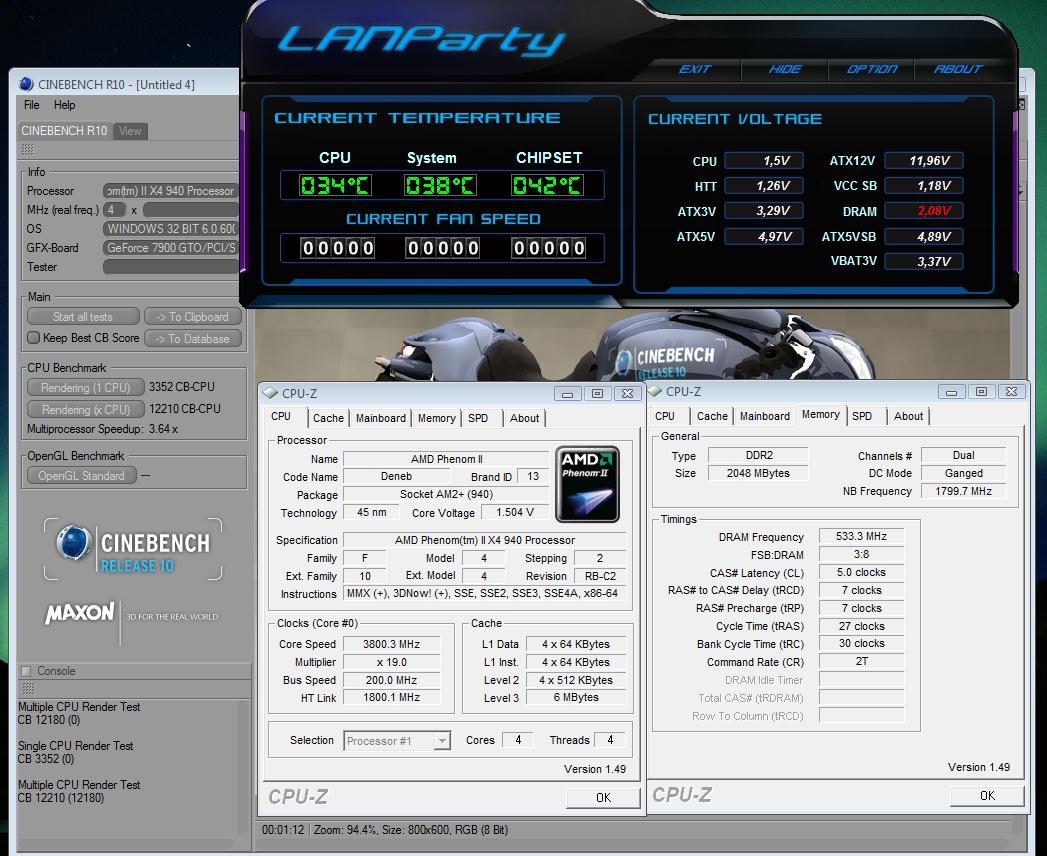Open the File menu in Cinebench
This screenshot has height=856, width=1047.
(31, 105)
